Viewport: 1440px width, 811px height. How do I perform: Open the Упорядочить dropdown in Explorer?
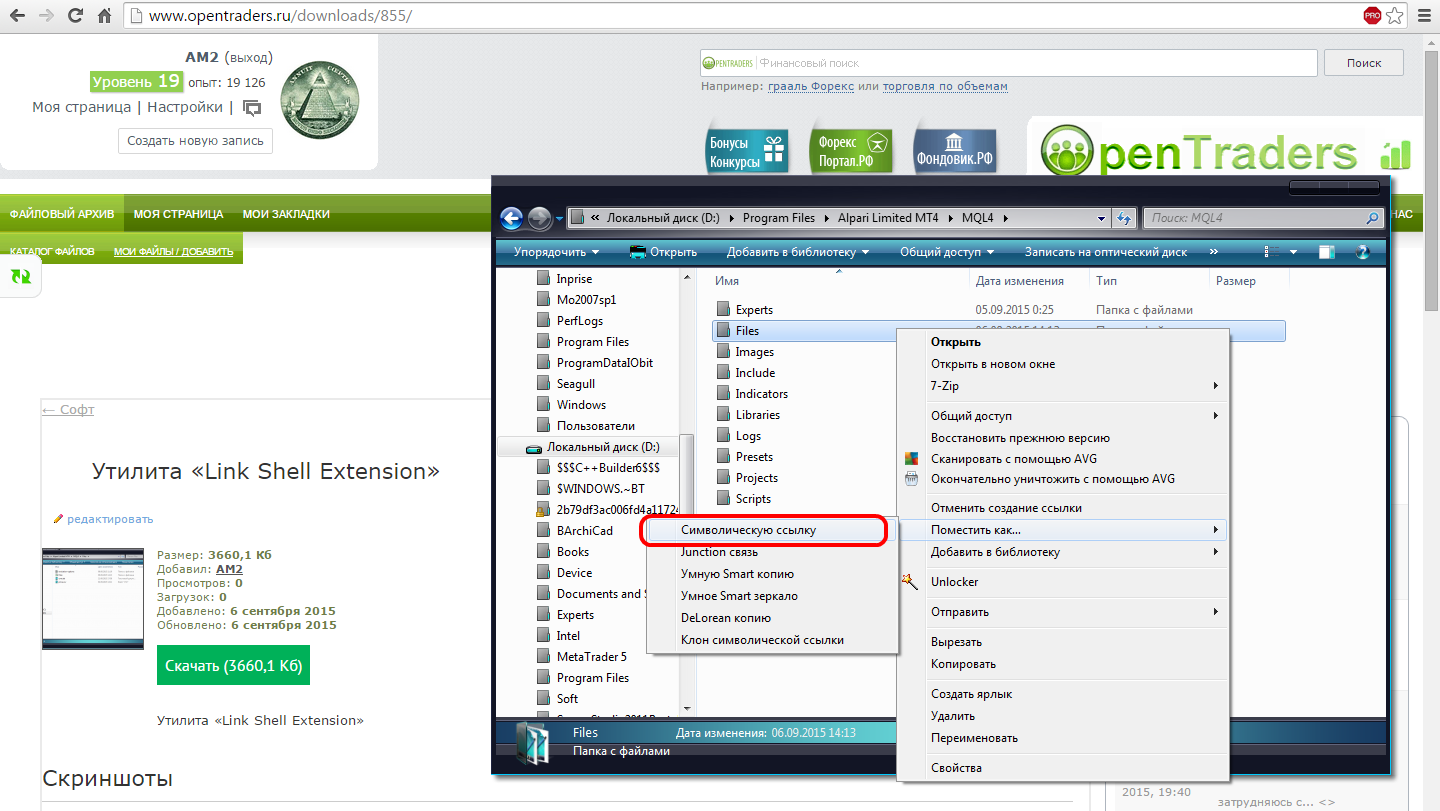pos(556,252)
